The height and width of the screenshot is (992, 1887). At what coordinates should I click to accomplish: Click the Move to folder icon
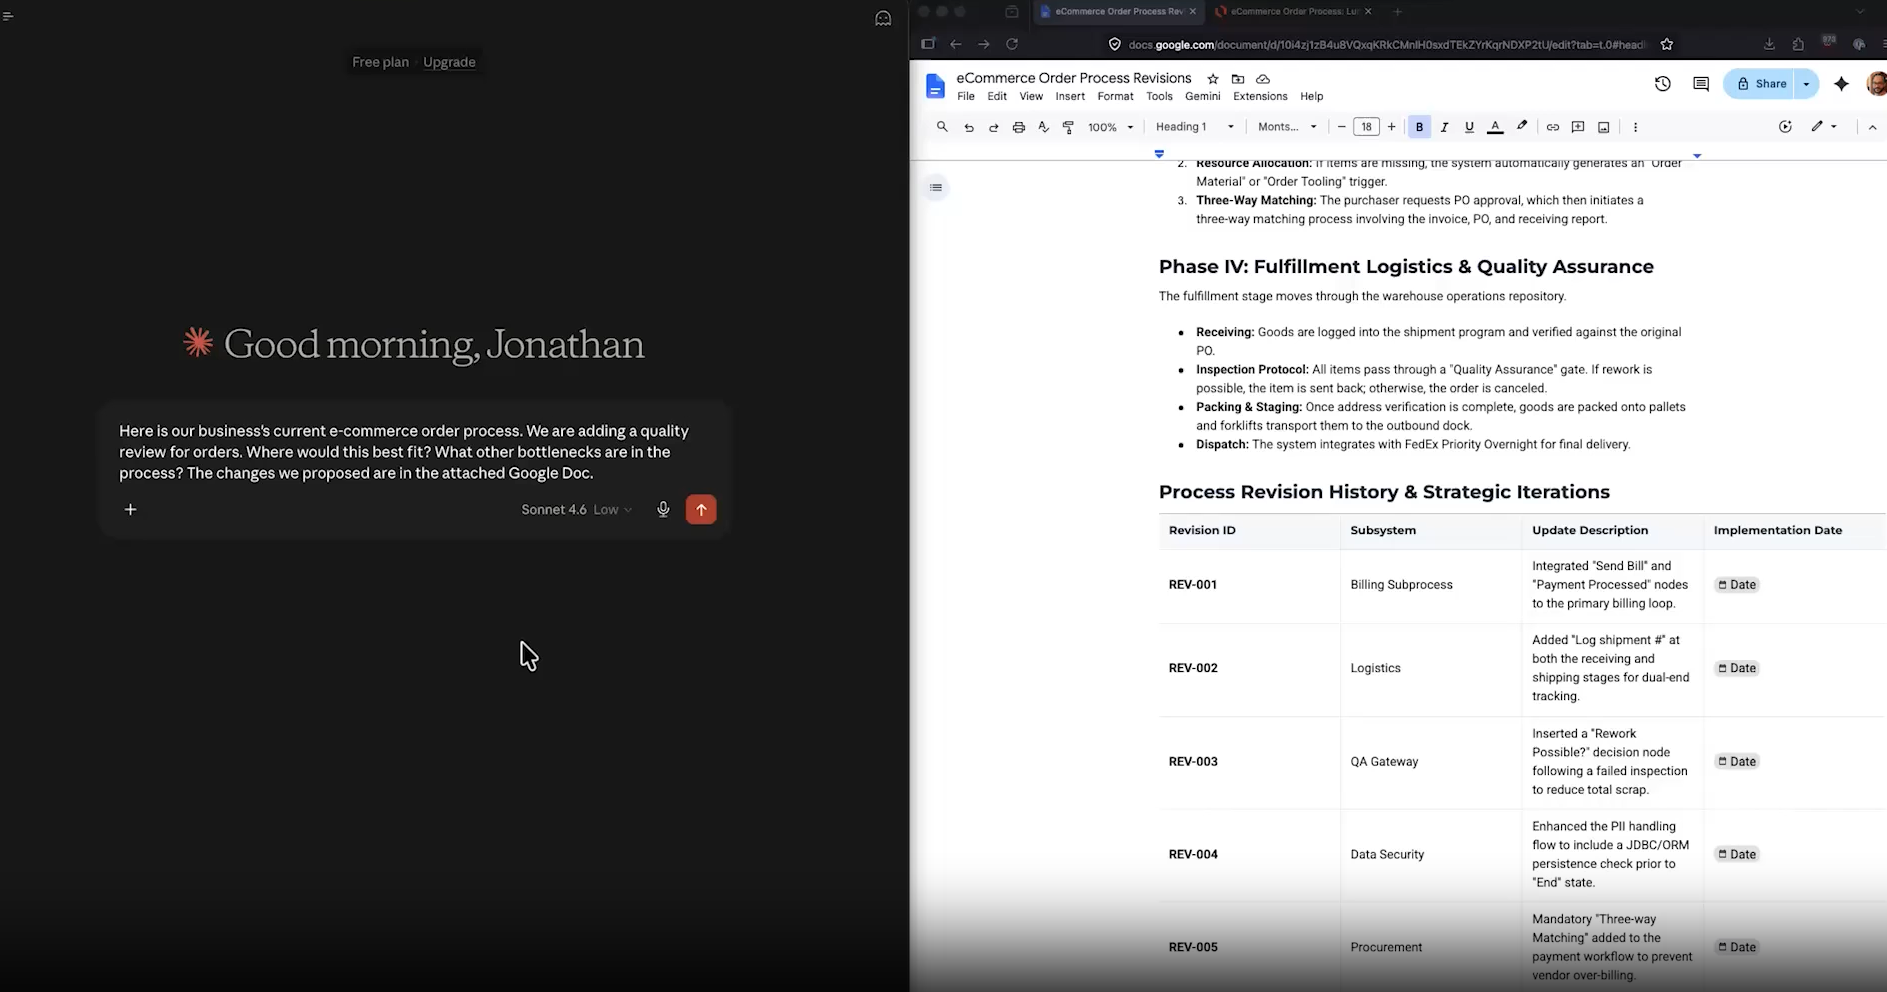pyautogui.click(x=1238, y=79)
